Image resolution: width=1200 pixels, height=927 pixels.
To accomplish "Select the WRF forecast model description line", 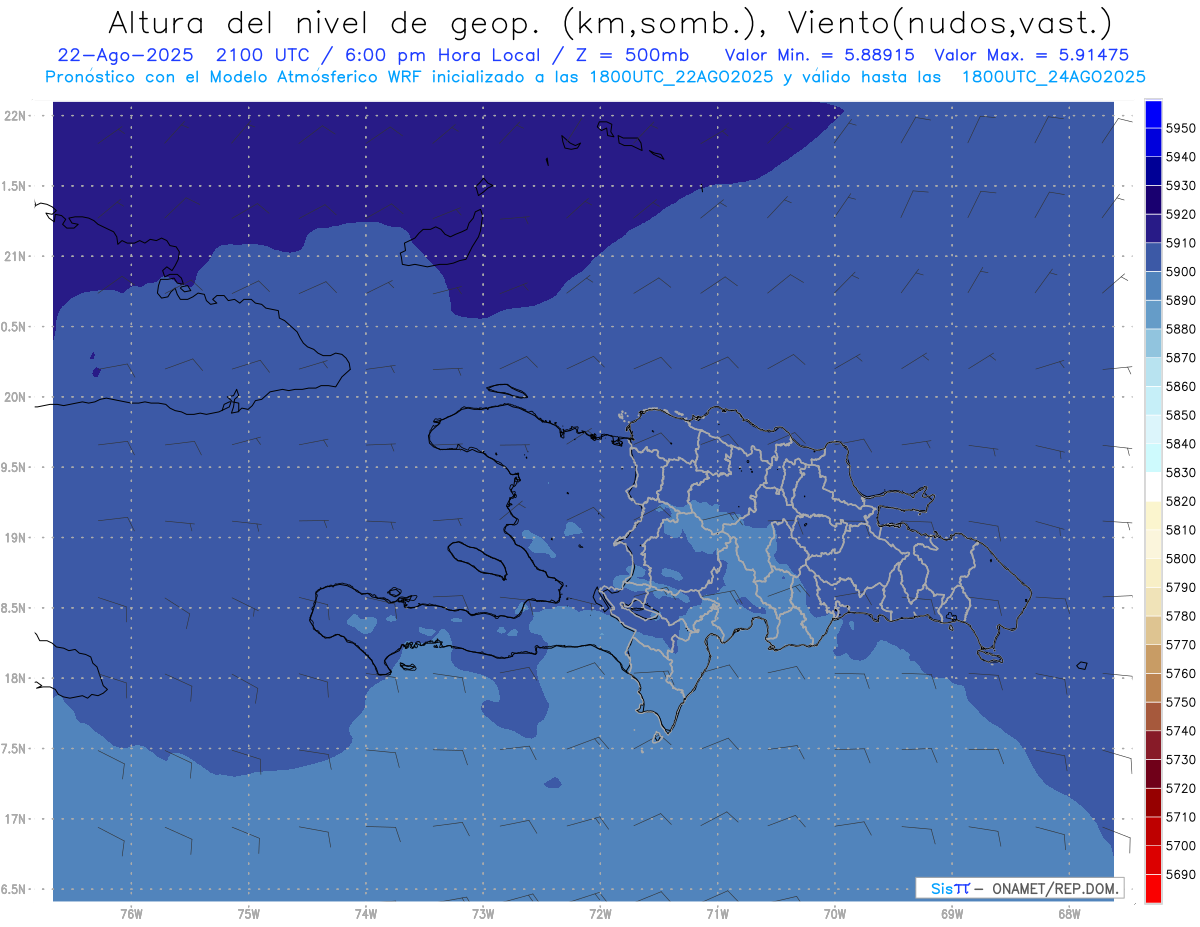I will 596,77.
